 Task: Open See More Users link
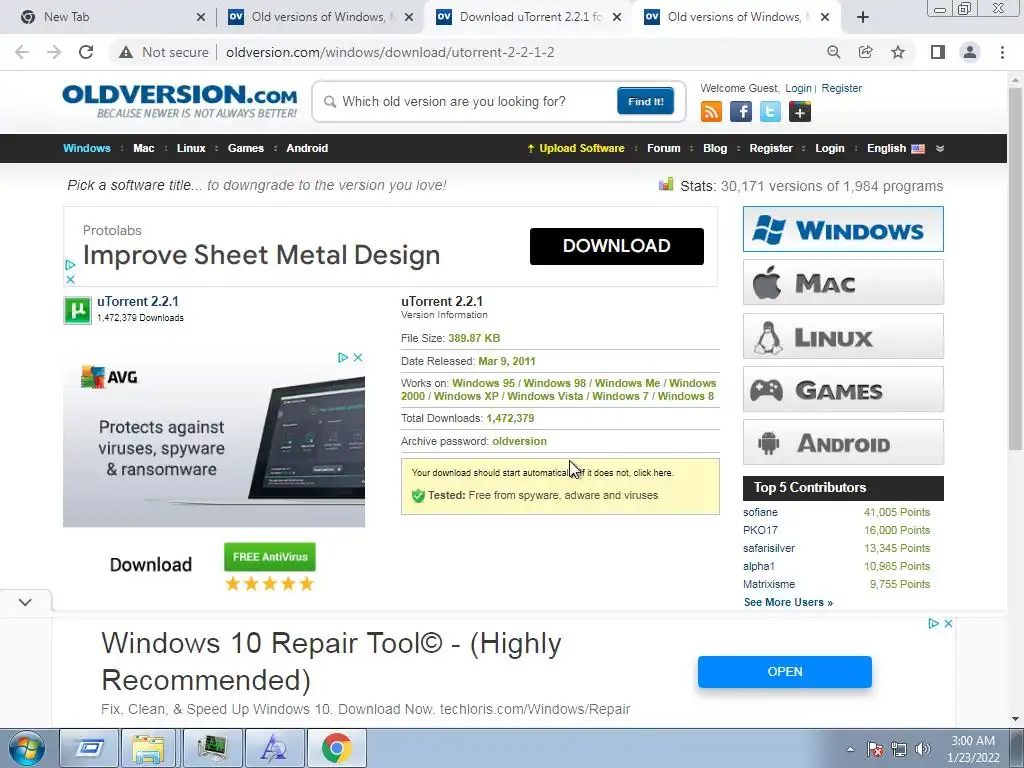(788, 602)
